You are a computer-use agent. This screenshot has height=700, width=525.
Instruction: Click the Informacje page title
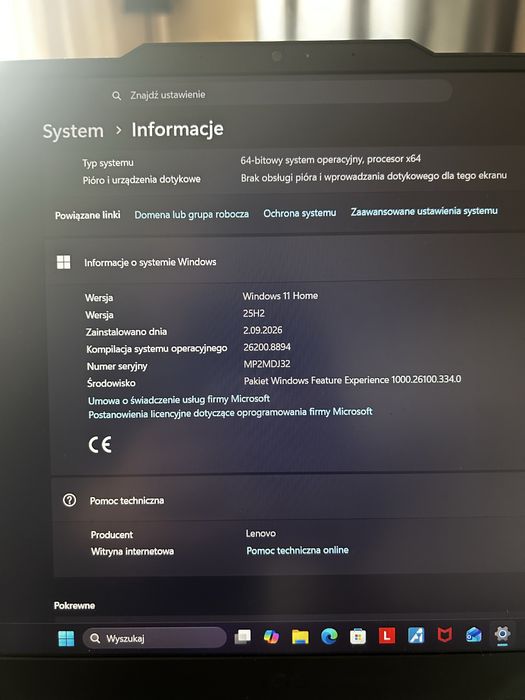point(177,129)
